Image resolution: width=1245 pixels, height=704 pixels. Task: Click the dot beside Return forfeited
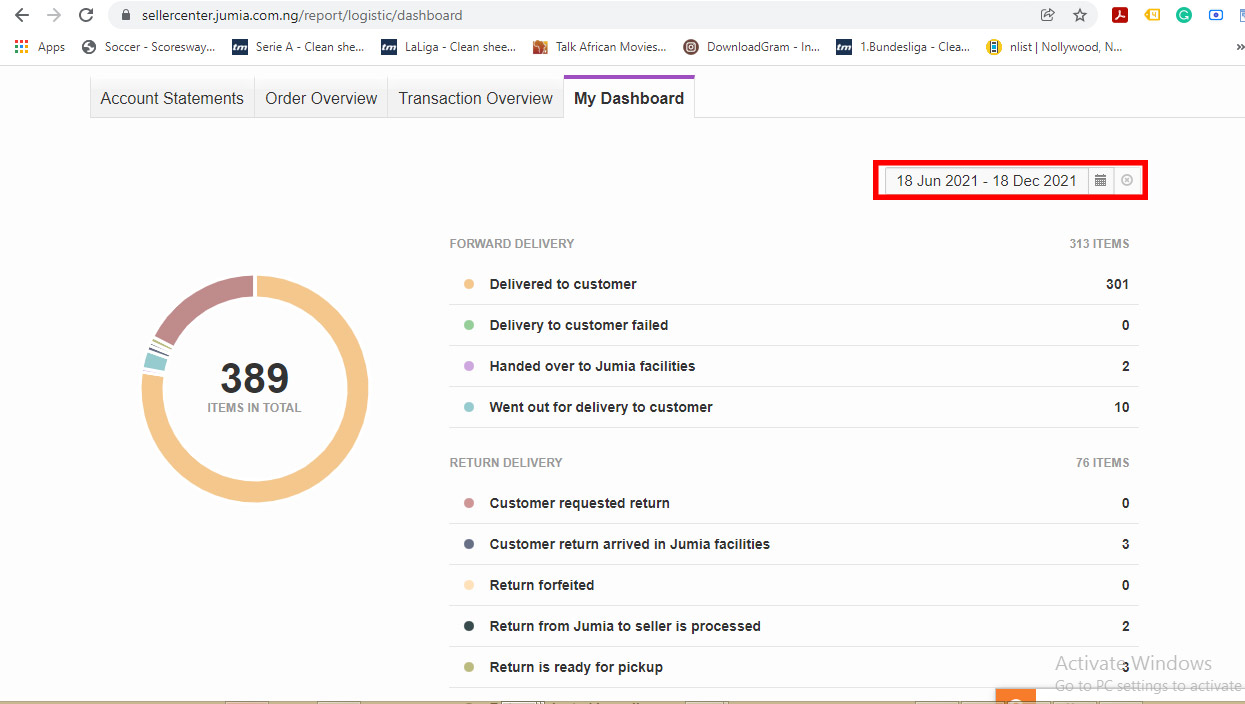click(469, 585)
